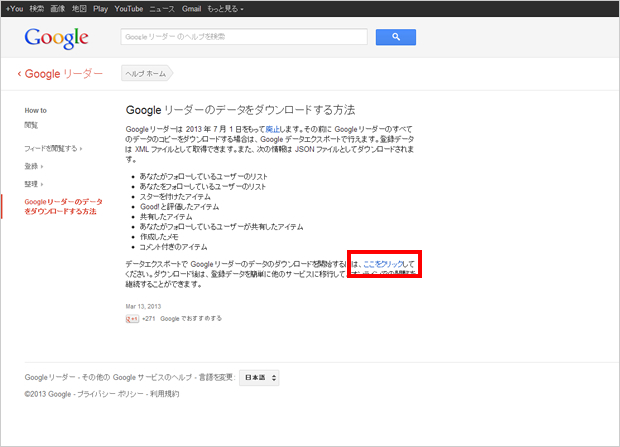Open the +You link in top bar
The width and height of the screenshot is (620, 447).
point(15,9)
